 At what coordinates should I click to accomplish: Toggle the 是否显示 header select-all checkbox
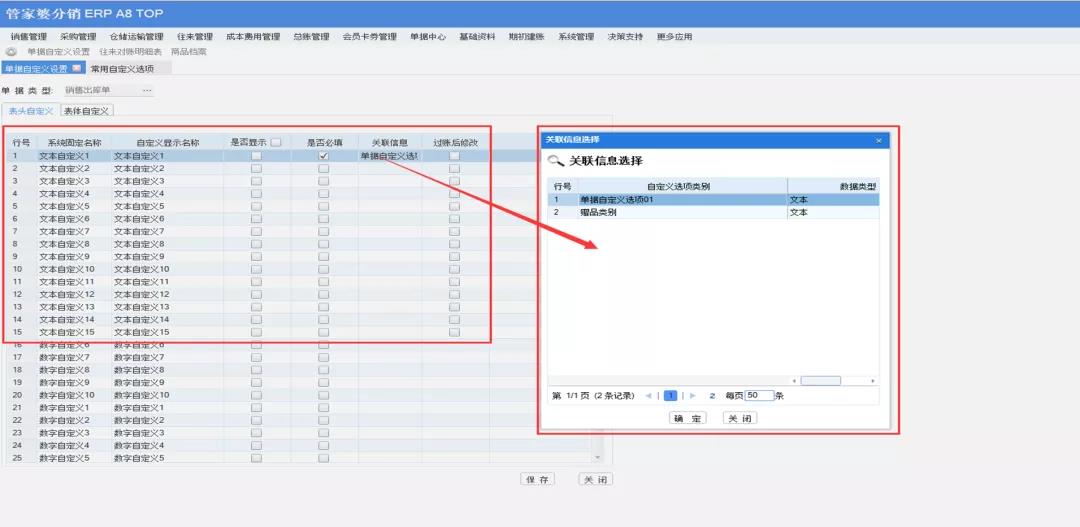276,143
